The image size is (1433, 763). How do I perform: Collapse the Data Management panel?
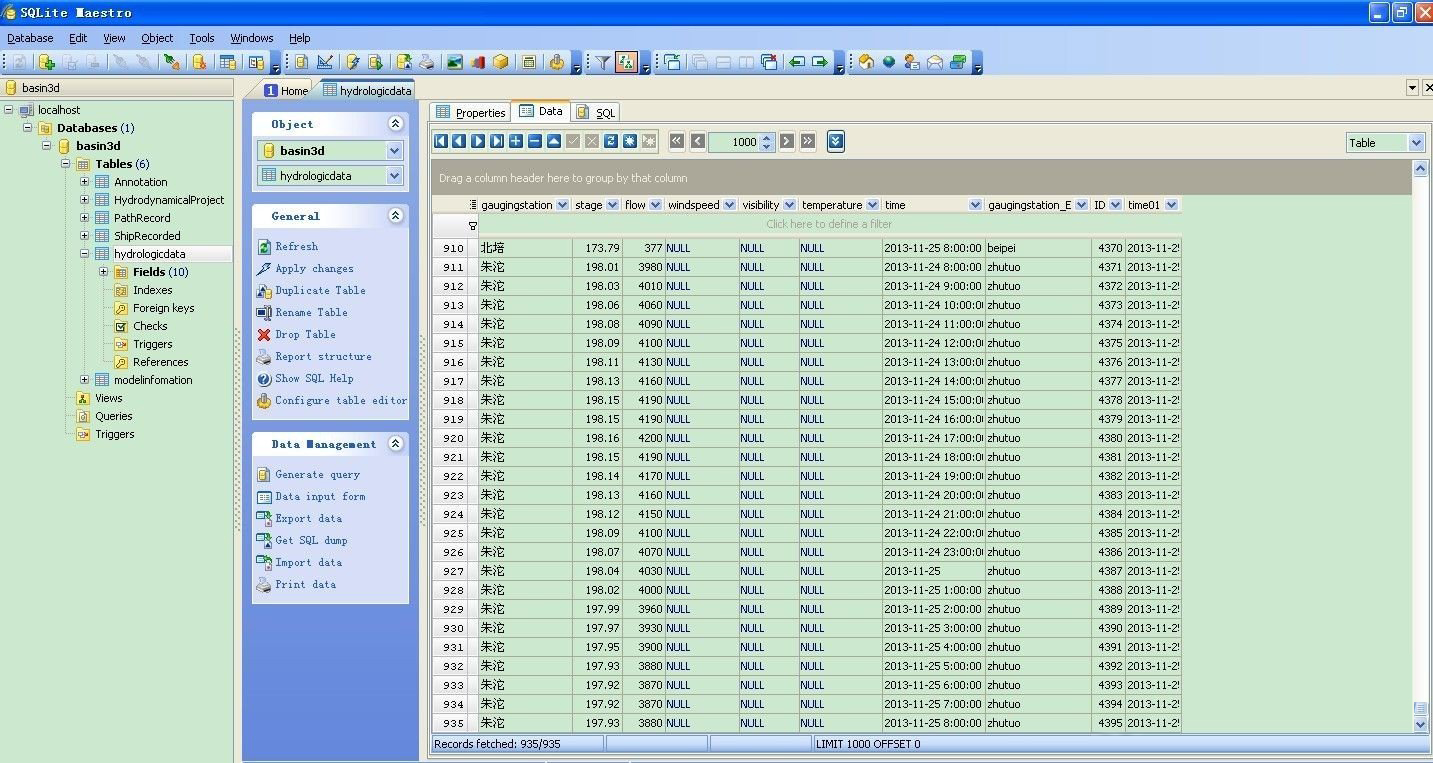(x=395, y=444)
